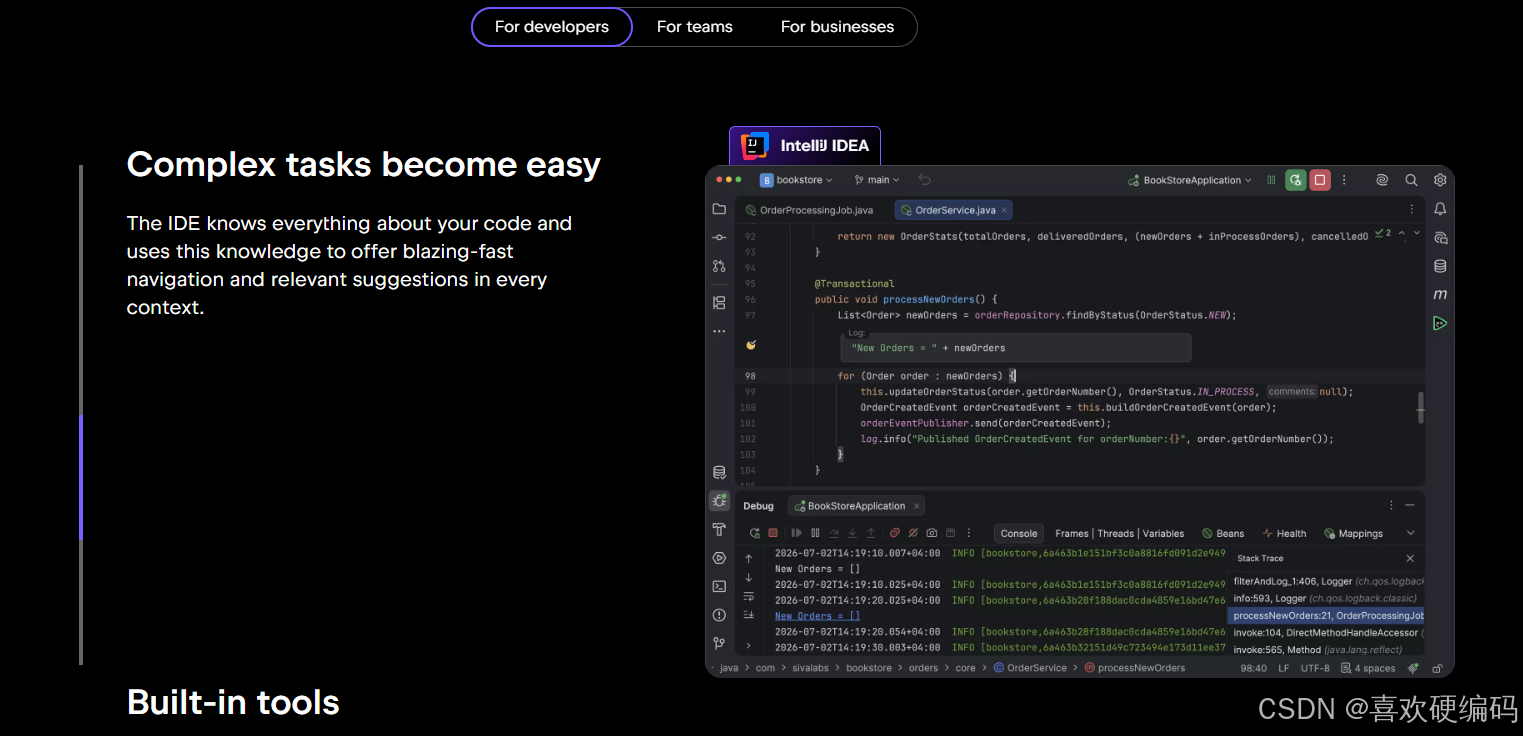This screenshot has width=1523, height=736.
Task: Open the Problems tool window
Action: tap(719, 615)
